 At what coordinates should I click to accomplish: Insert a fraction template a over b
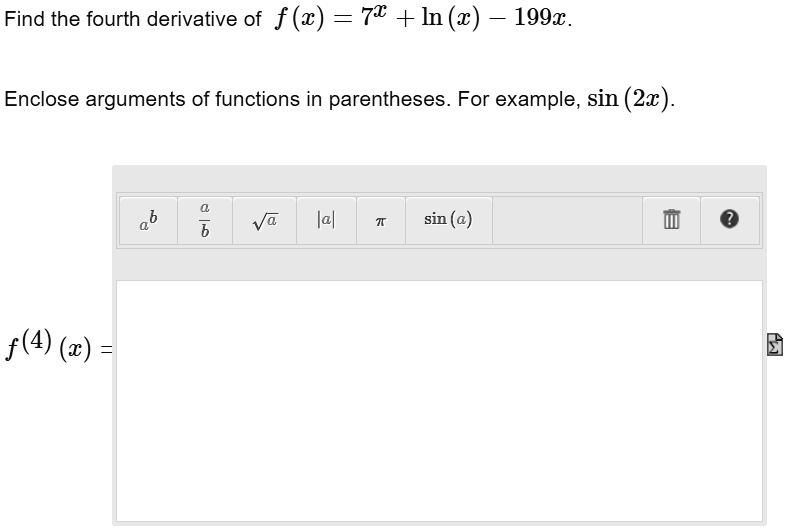(x=205, y=220)
